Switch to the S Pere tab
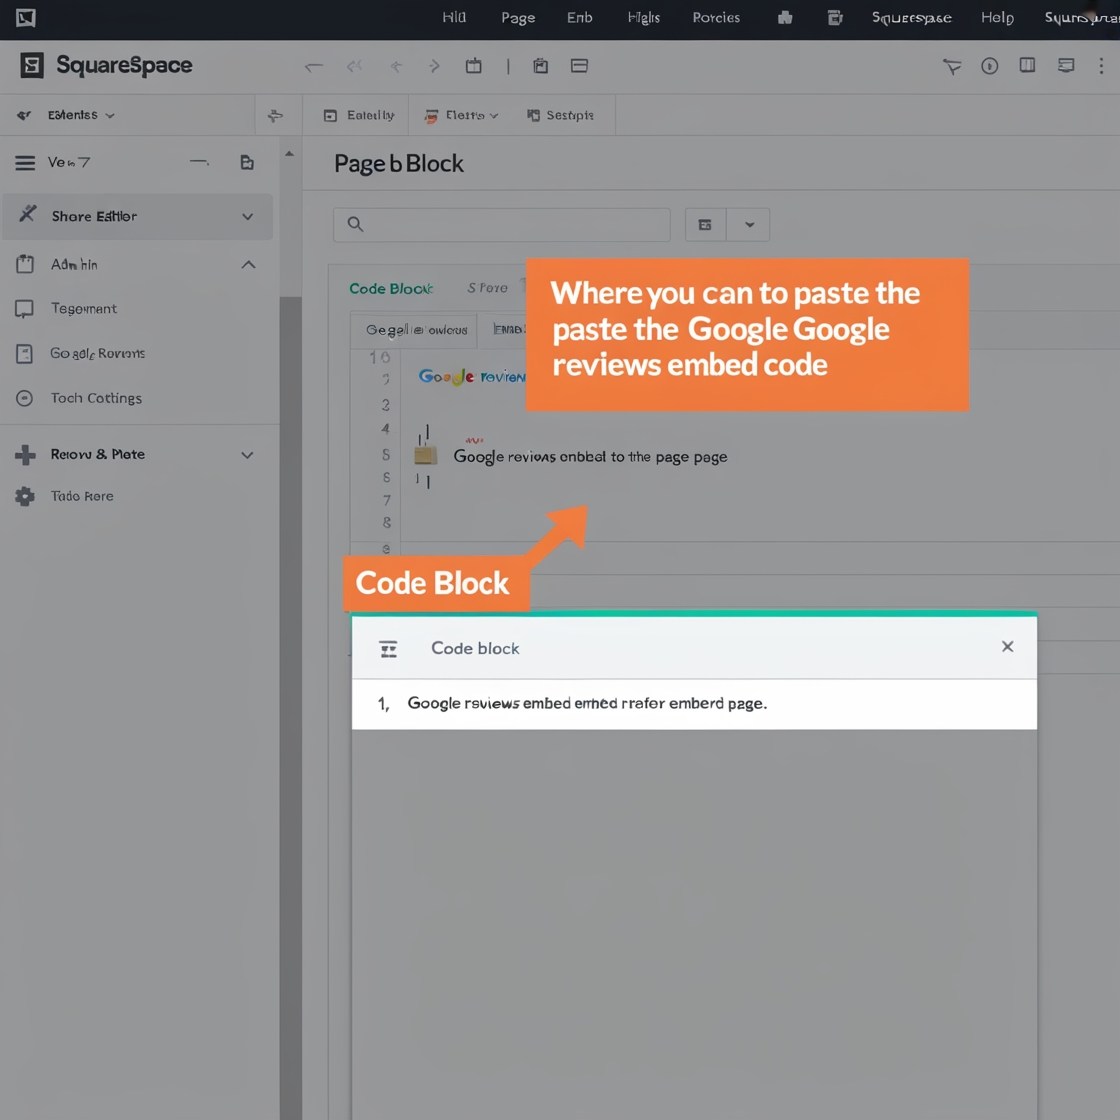1120x1120 pixels. click(487, 288)
